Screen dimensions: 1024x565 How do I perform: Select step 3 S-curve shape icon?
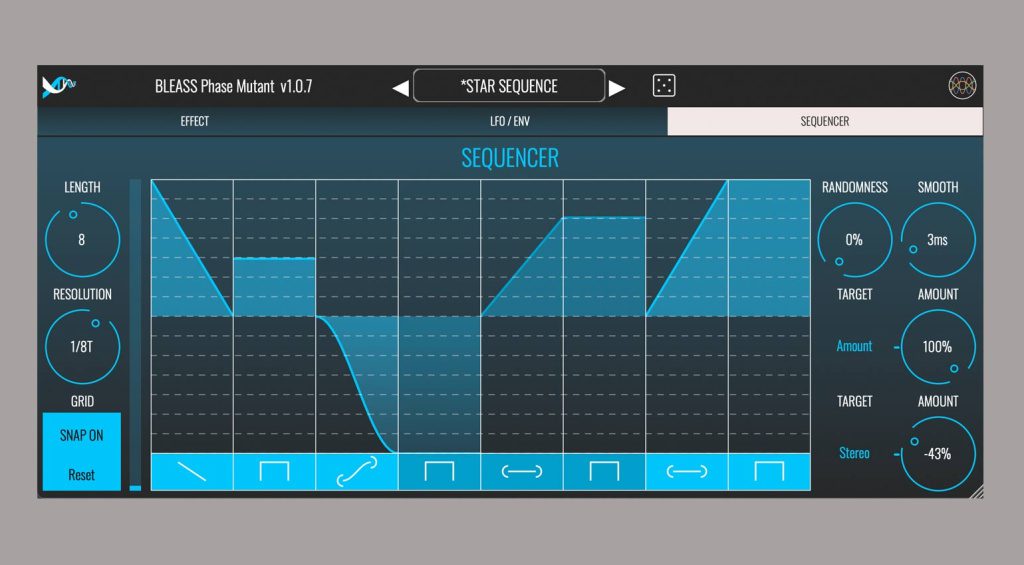[357, 472]
